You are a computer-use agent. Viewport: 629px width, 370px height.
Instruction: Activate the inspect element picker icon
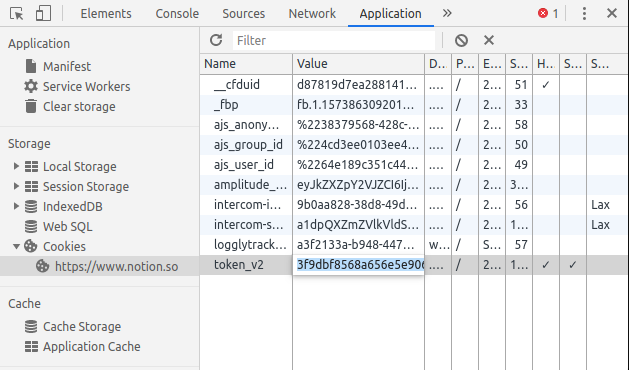click(x=17, y=14)
